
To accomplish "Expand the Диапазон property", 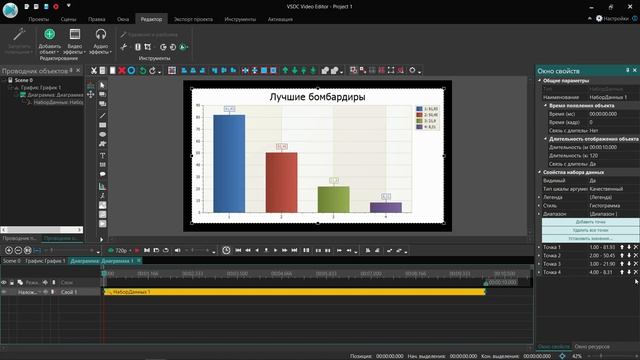I will (x=539, y=214).
